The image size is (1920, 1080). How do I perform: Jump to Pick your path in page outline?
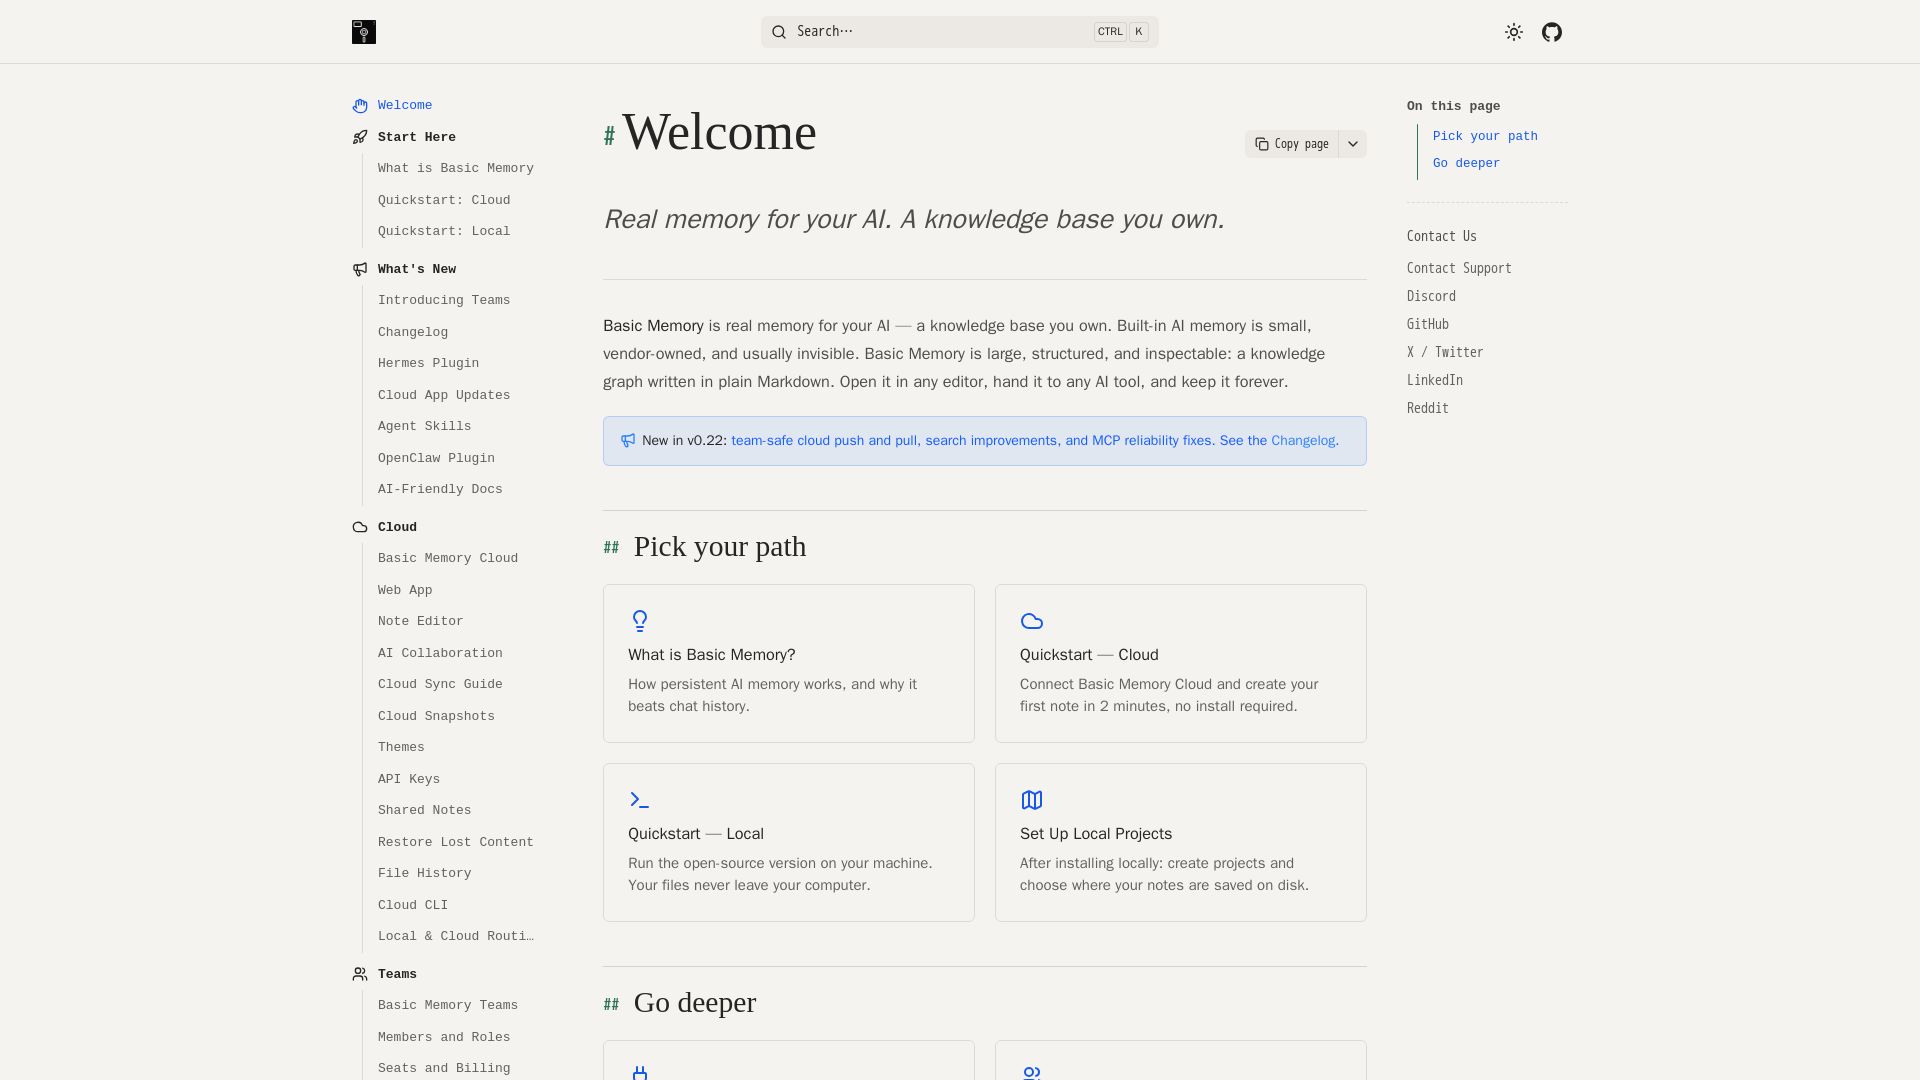coord(1485,136)
